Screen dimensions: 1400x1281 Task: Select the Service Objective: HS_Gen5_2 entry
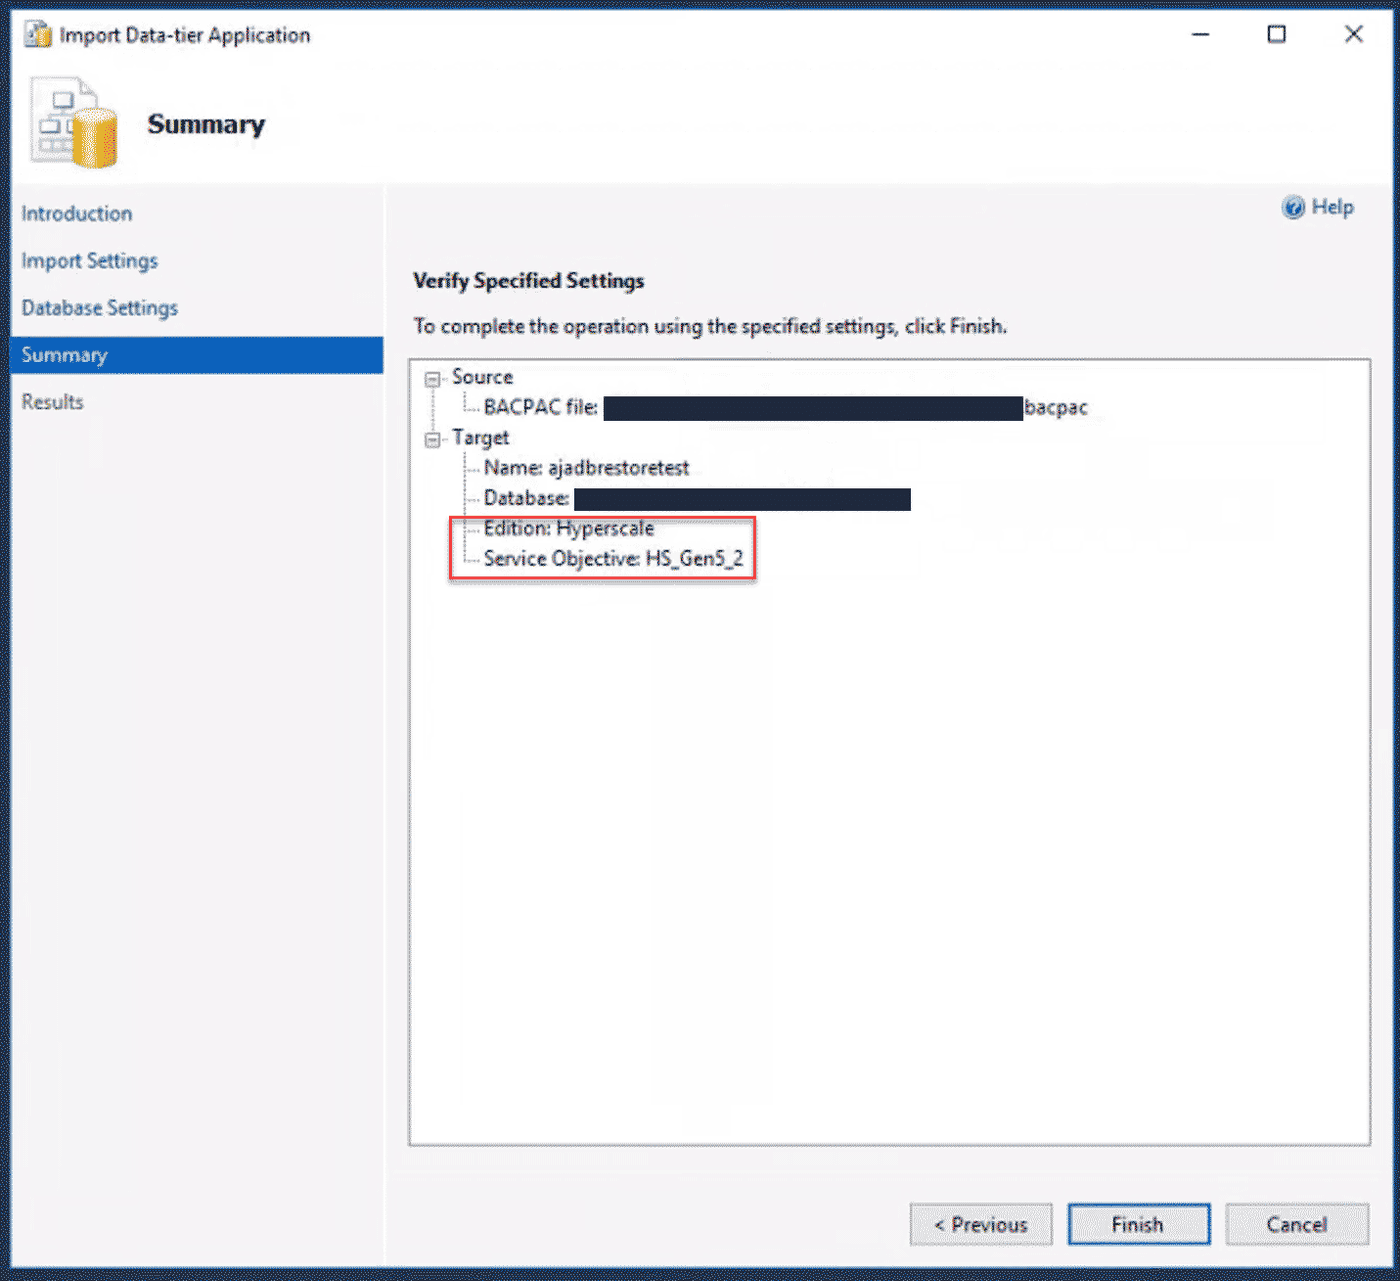[613, 558]
